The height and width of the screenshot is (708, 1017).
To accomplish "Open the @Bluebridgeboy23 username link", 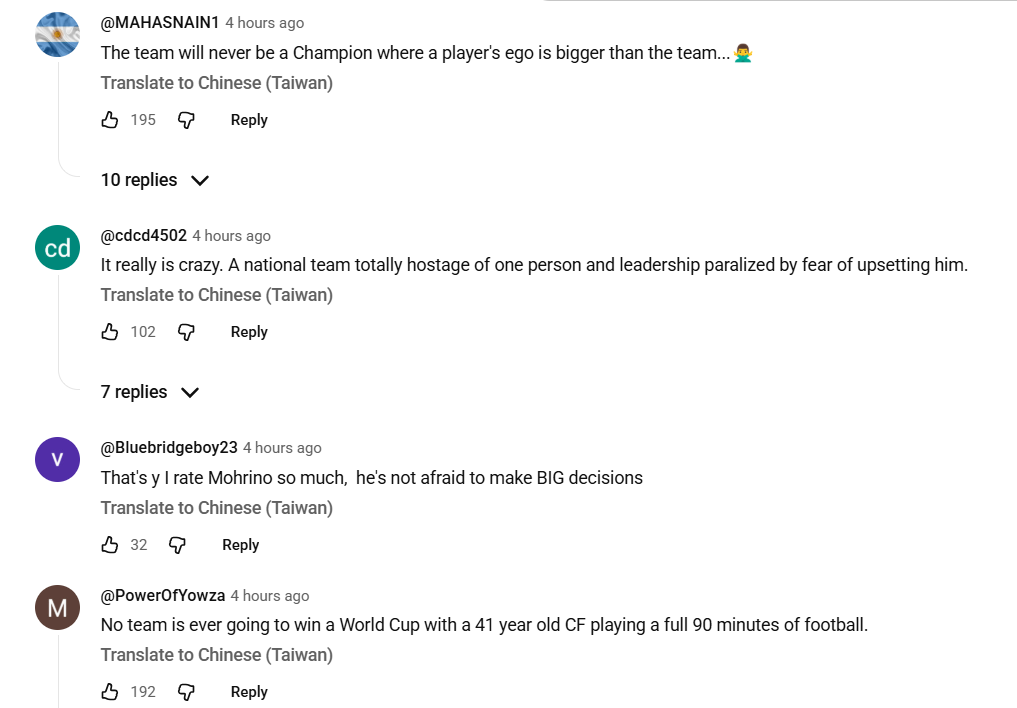I will (169, 447).
